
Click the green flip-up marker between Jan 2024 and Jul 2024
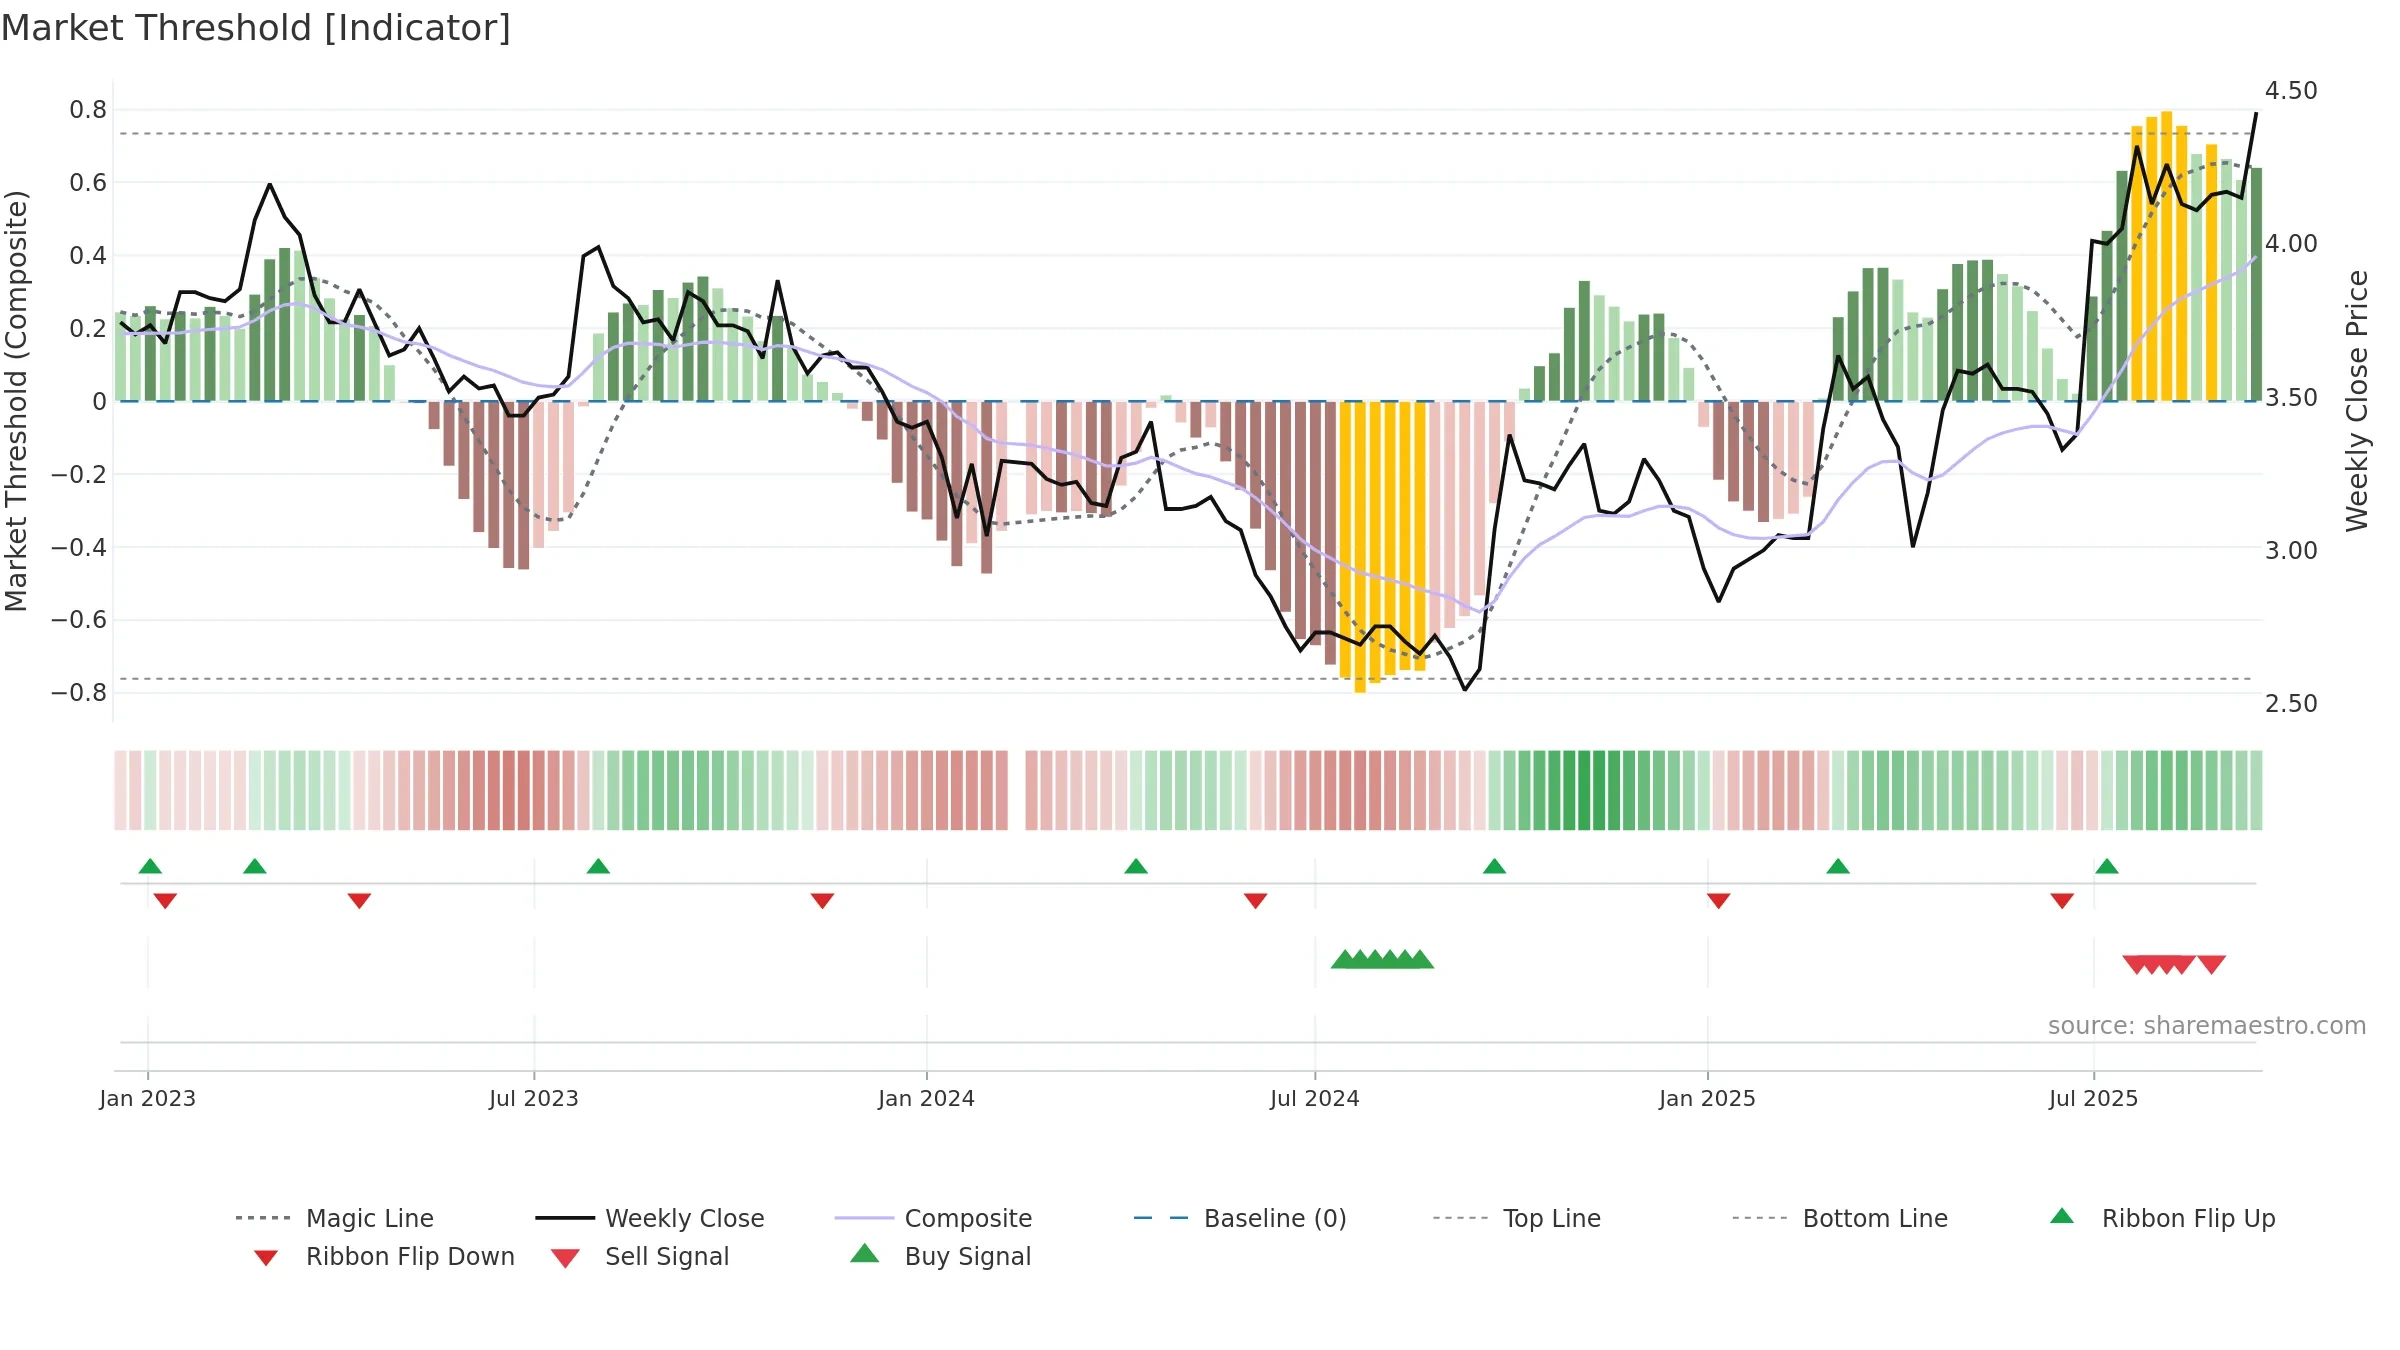point(1136,866)
